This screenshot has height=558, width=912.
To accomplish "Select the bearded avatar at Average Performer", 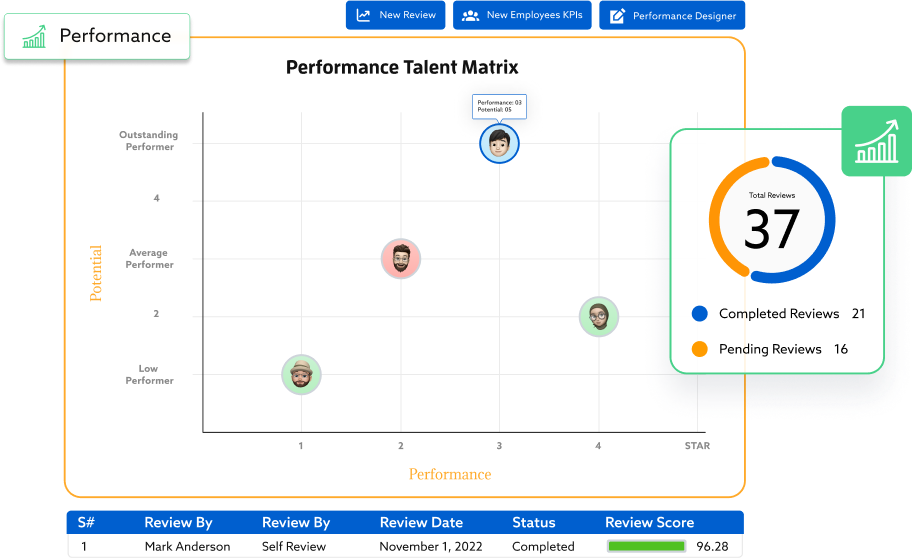I will [x=401, y=259].
